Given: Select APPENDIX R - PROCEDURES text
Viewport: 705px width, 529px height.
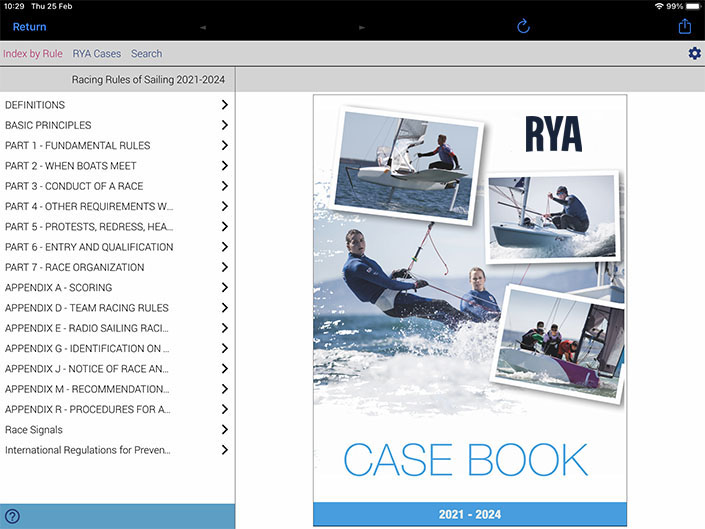Looking at the screenshot, I should click(x=88, y=409).
